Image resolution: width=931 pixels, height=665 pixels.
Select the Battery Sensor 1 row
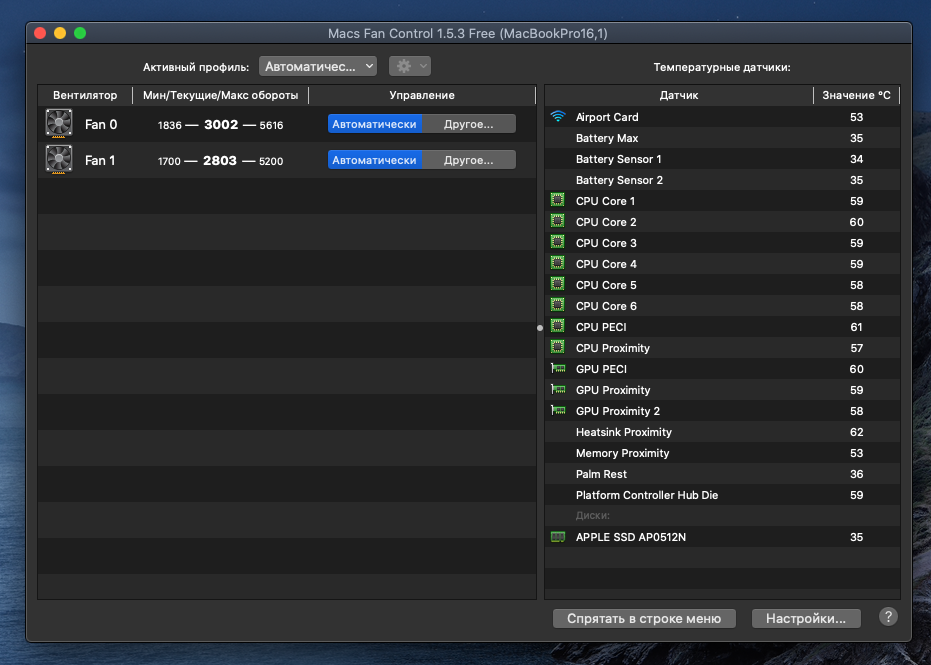[722, 159]
